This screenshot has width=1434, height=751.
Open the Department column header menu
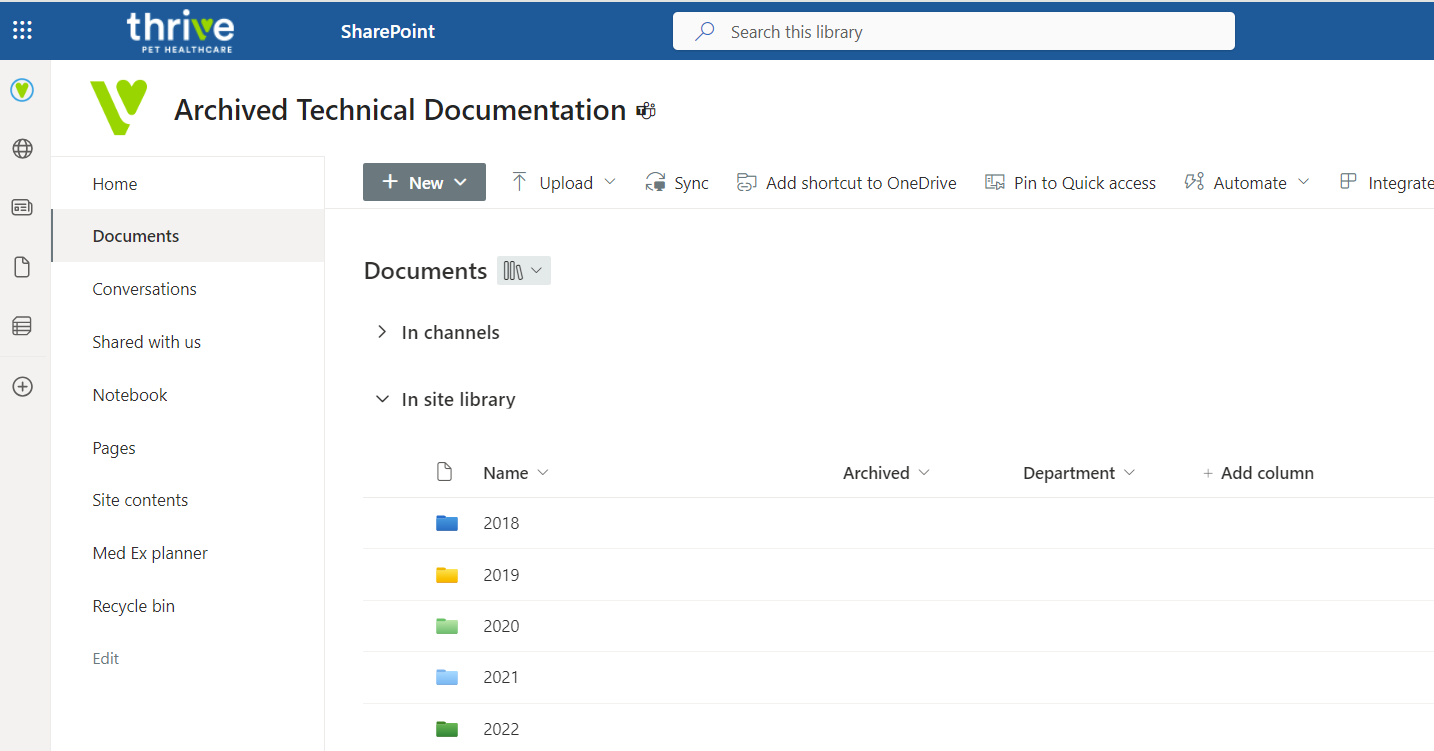(x=1078, y=473)
